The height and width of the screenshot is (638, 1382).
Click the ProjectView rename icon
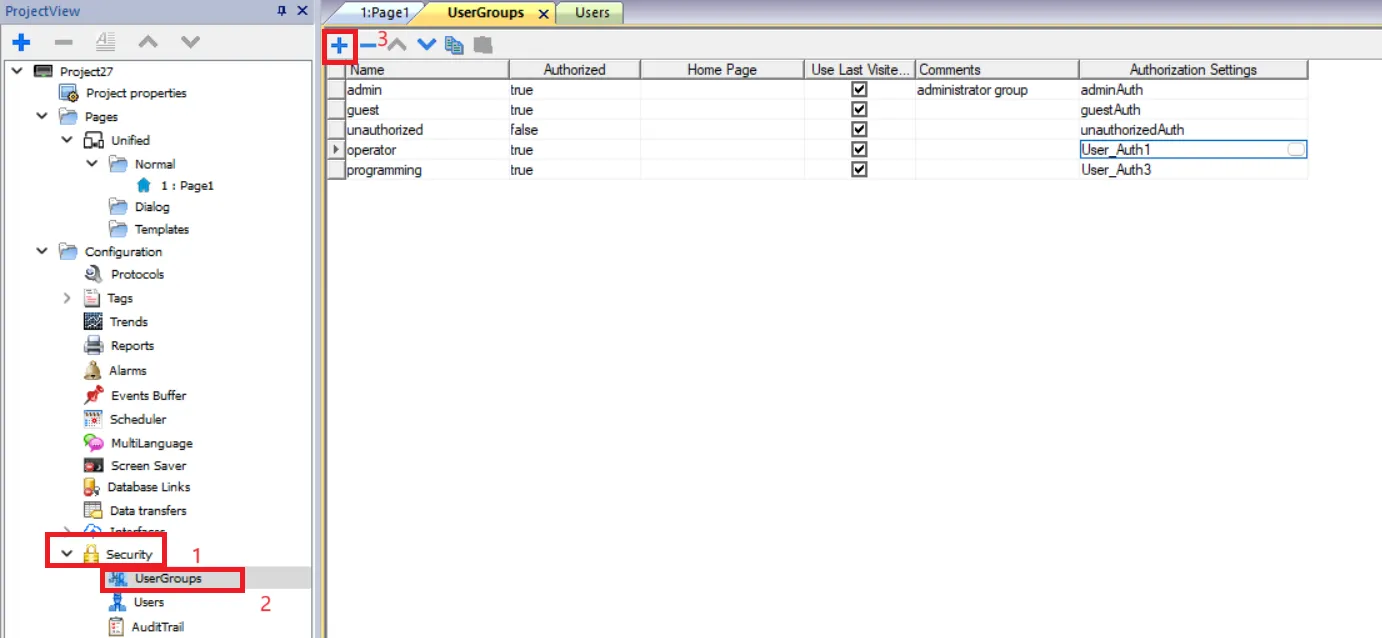[105, 42]
